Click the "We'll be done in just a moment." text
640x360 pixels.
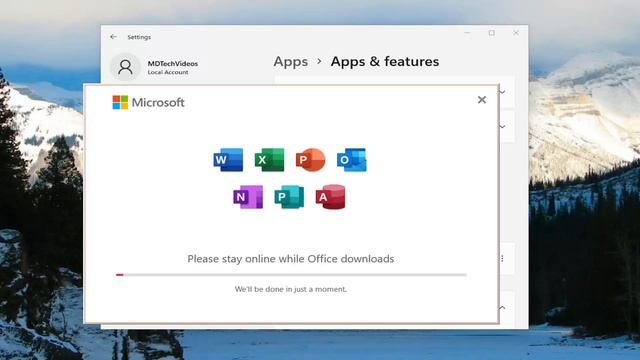[291, 289]
